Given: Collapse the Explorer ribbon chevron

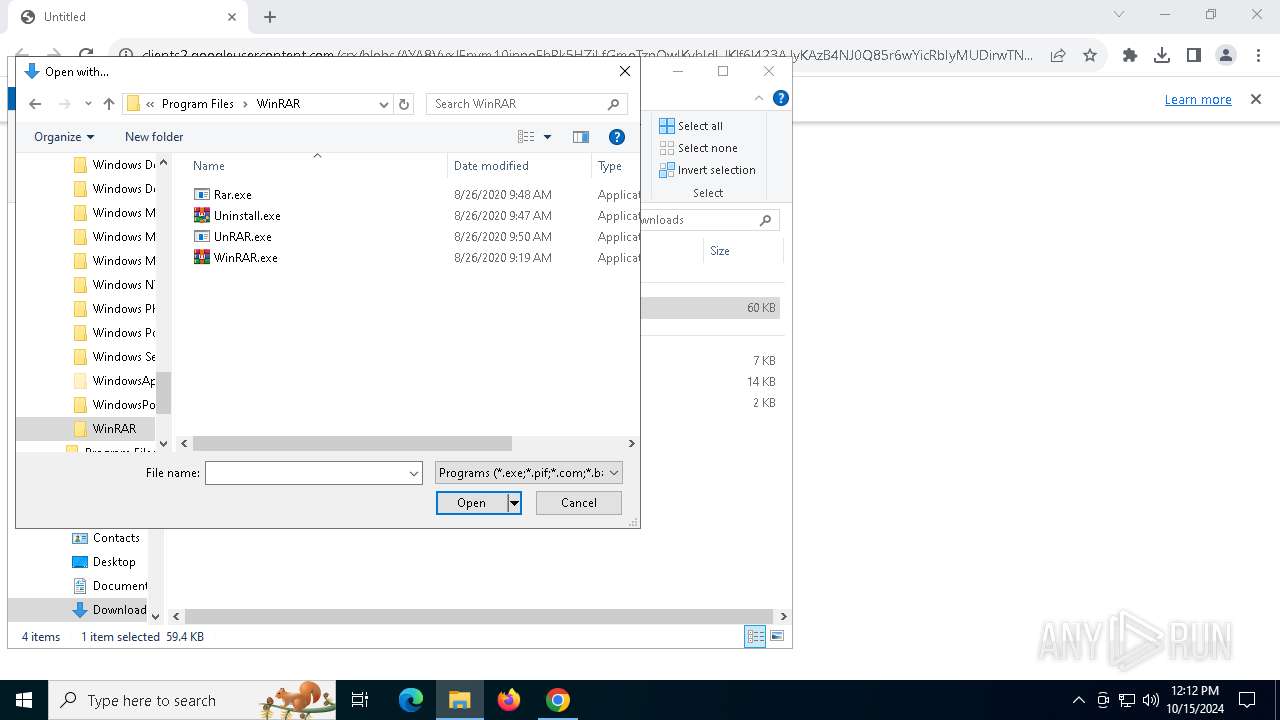Looking at the screenshot, I should 758,98.
